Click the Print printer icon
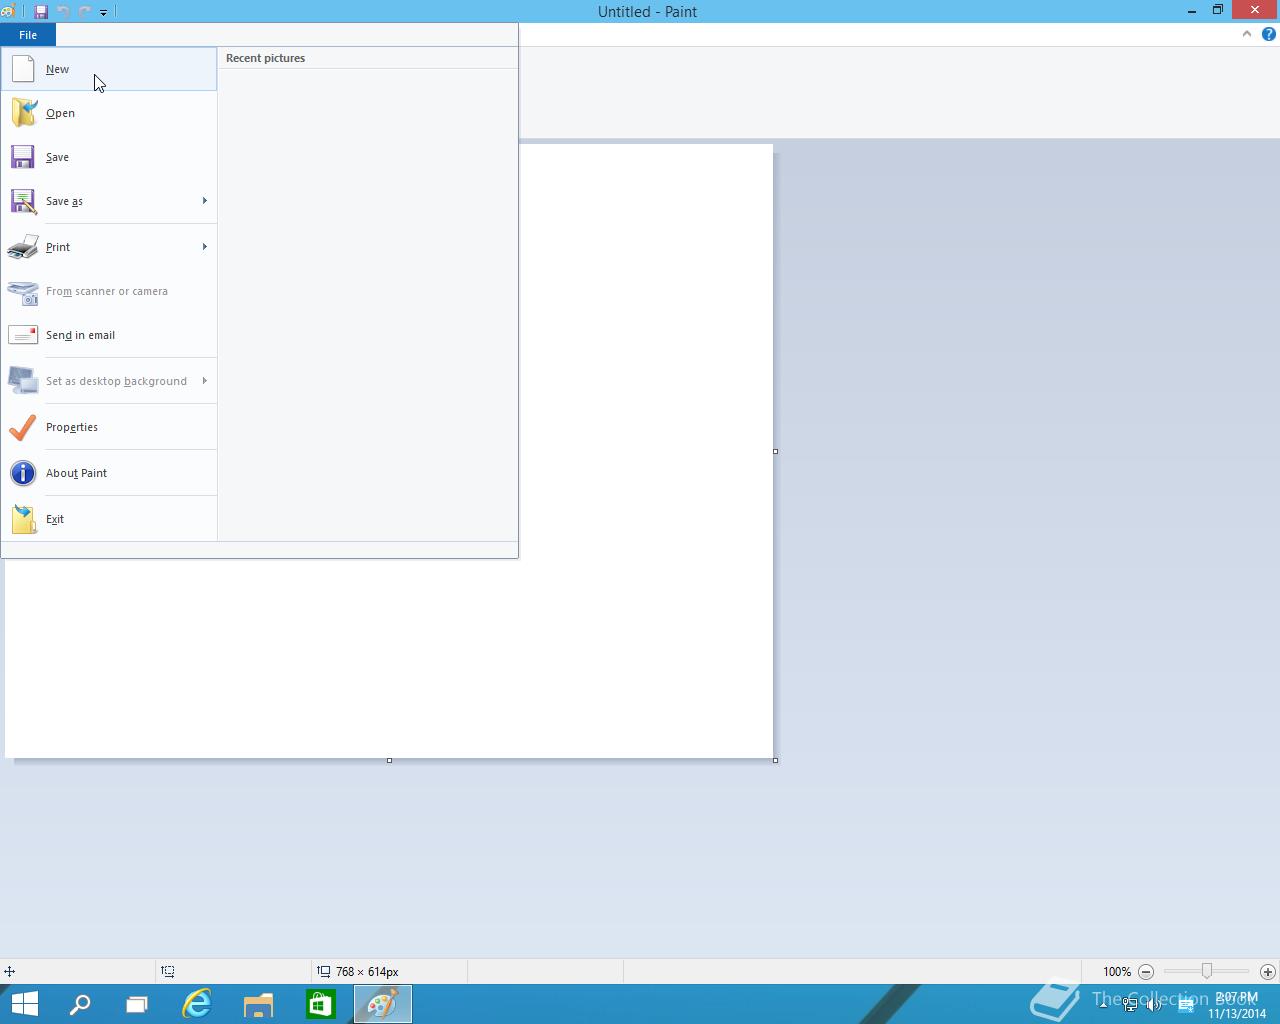Image resolution: width=1280 pixels, height=1024 pixels. point(23,247)
